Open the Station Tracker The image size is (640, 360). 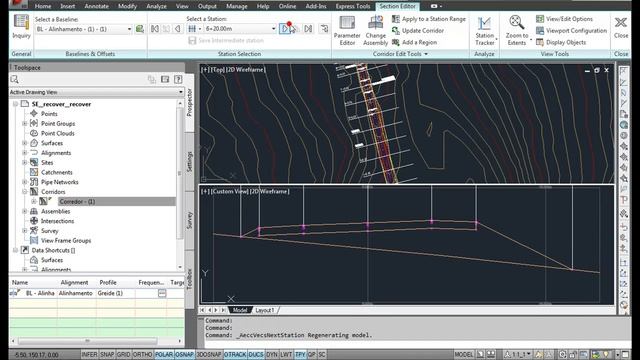(x=484, y=31)
